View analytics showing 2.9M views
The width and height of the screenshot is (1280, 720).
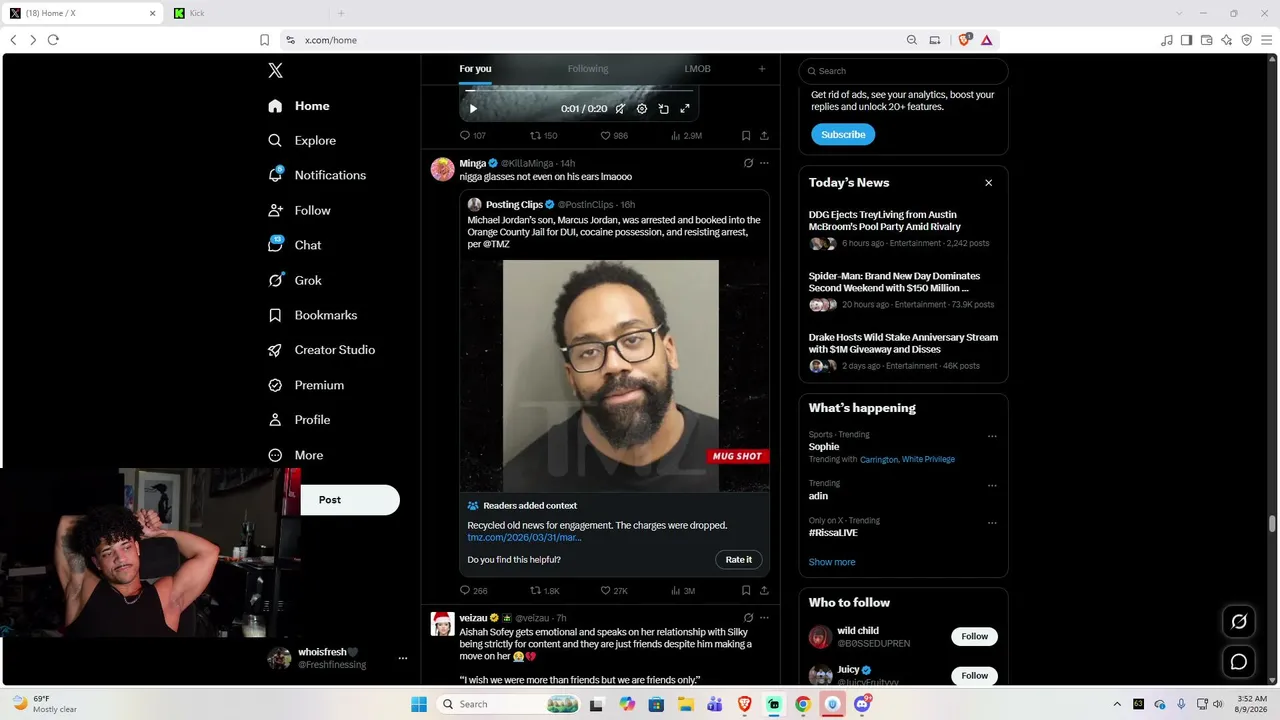[686, 136]
